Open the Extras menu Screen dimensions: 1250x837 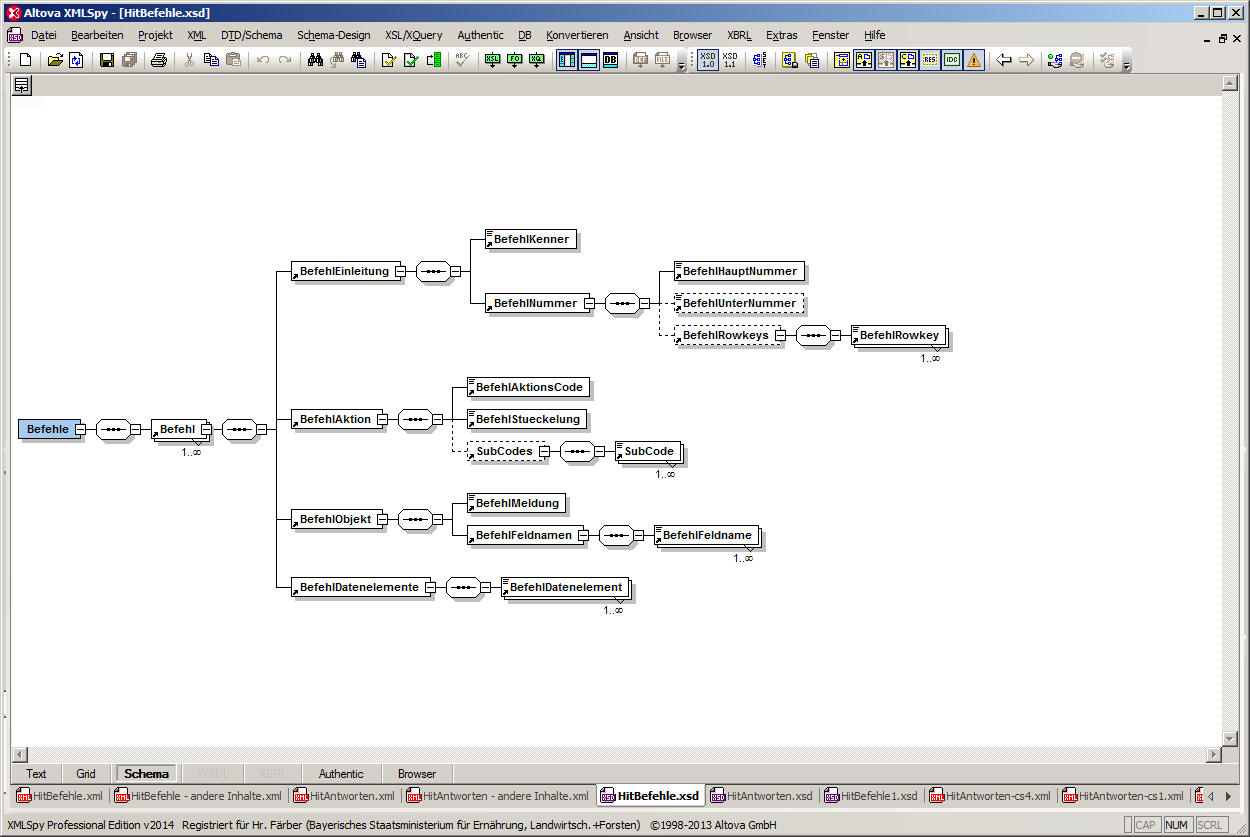click(782, 35)
